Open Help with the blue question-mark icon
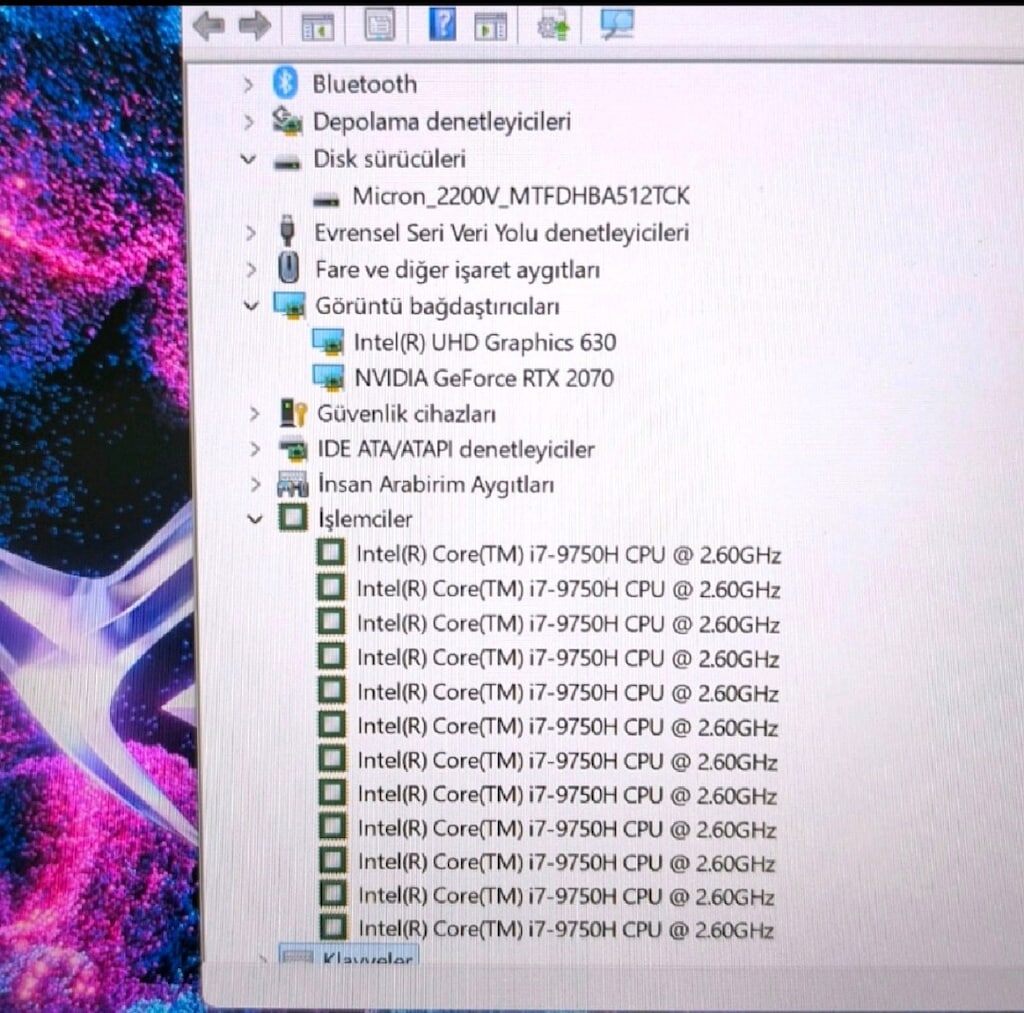The height and width of the screenshot is (1013, 1024). point(442,25)
